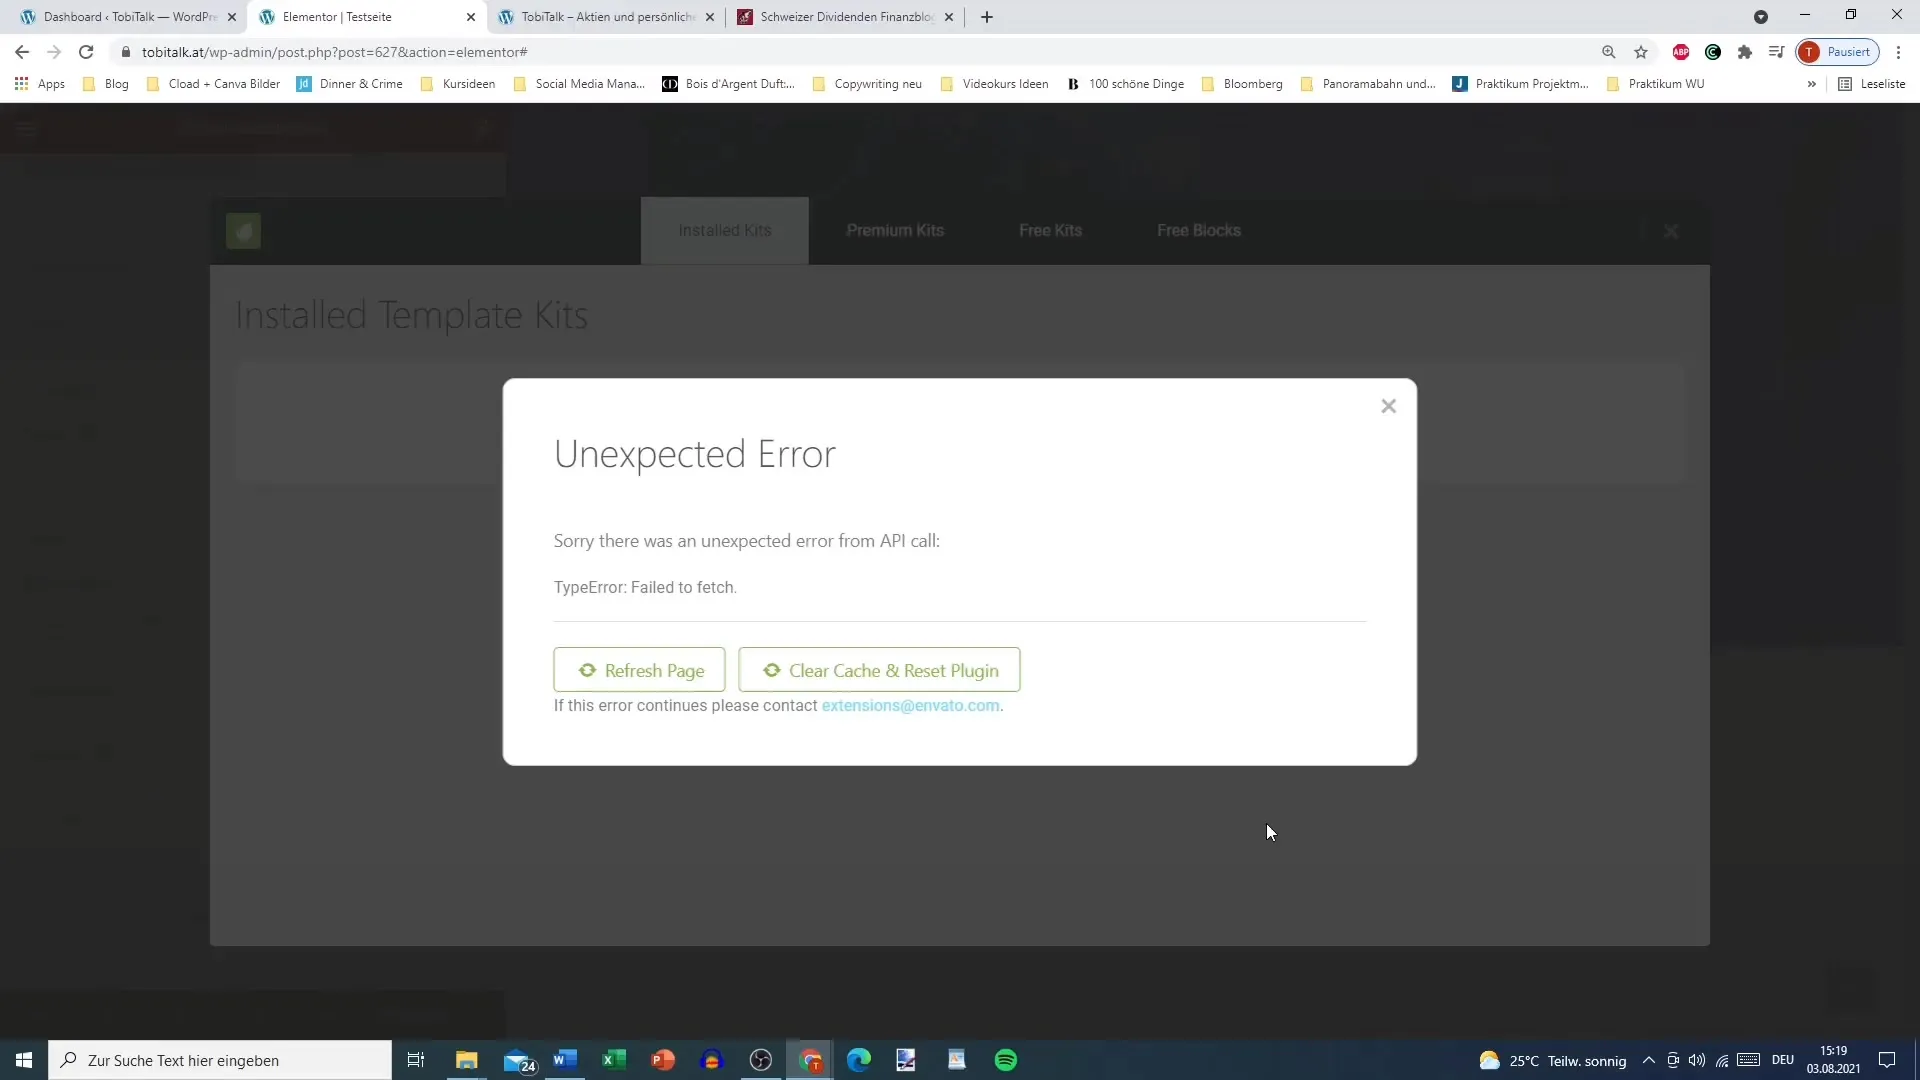Click the taskbar clock showing 15:19
The height and width of the screenshot is (1080, 1920).
click(x=1834, y=1060)
